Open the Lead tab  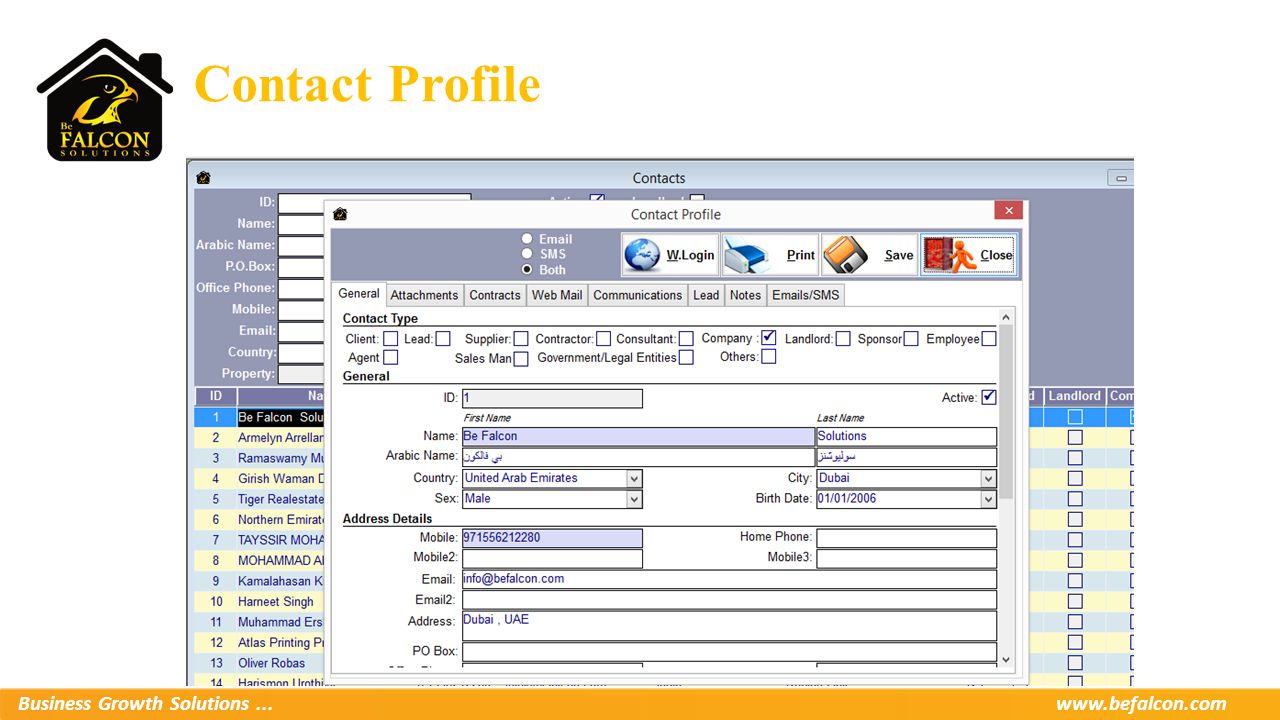pos(706,295)
